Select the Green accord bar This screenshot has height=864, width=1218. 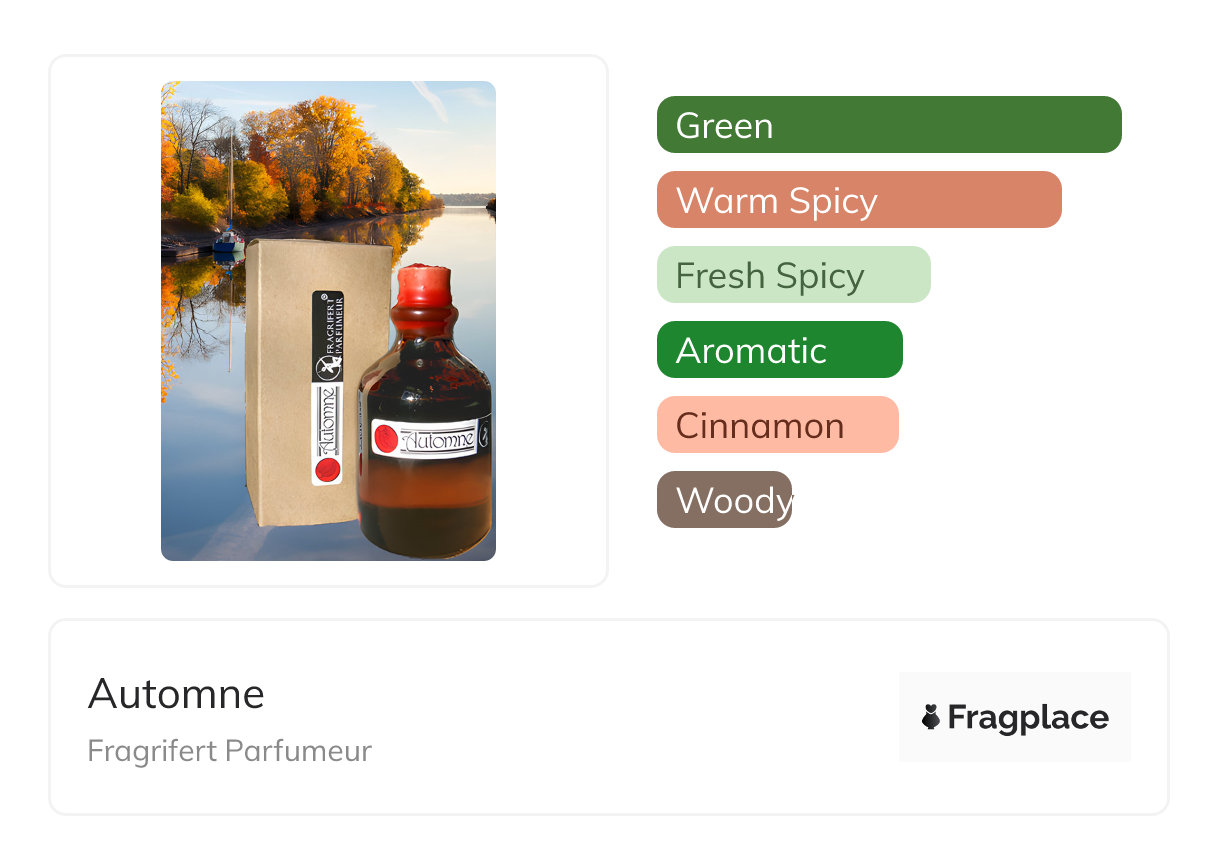click(889, 125)
